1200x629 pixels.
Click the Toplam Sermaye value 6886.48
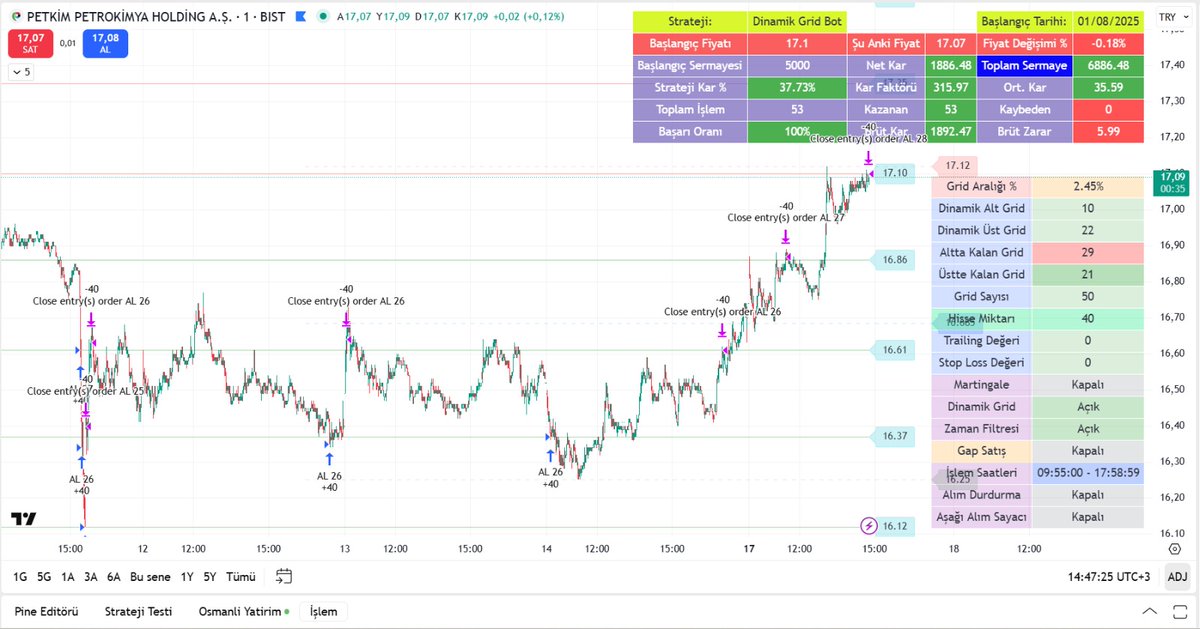click(1107, 65)
